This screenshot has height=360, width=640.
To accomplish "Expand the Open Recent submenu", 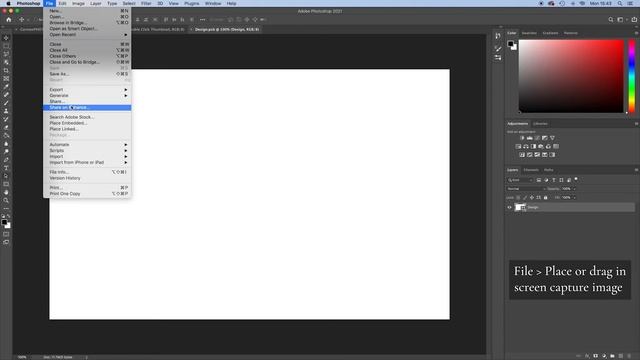I will pos(87,35).
